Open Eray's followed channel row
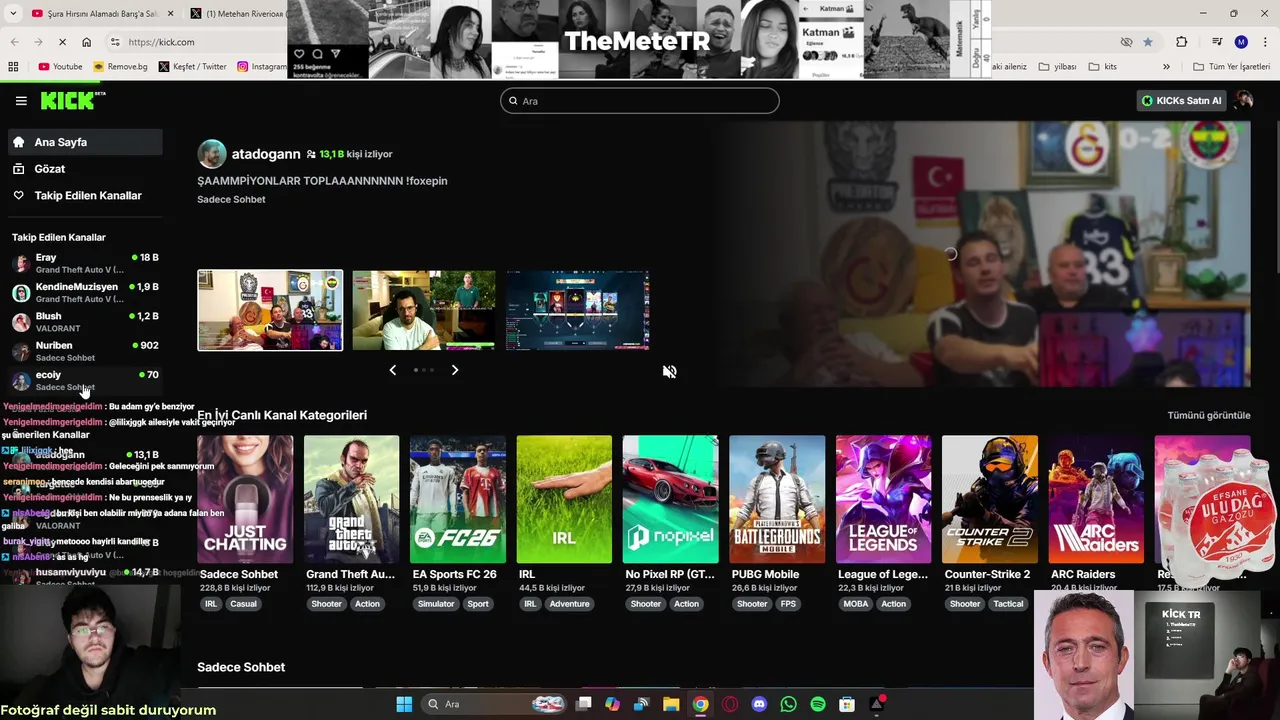1280x720 pixels. (x=85, y=263)
